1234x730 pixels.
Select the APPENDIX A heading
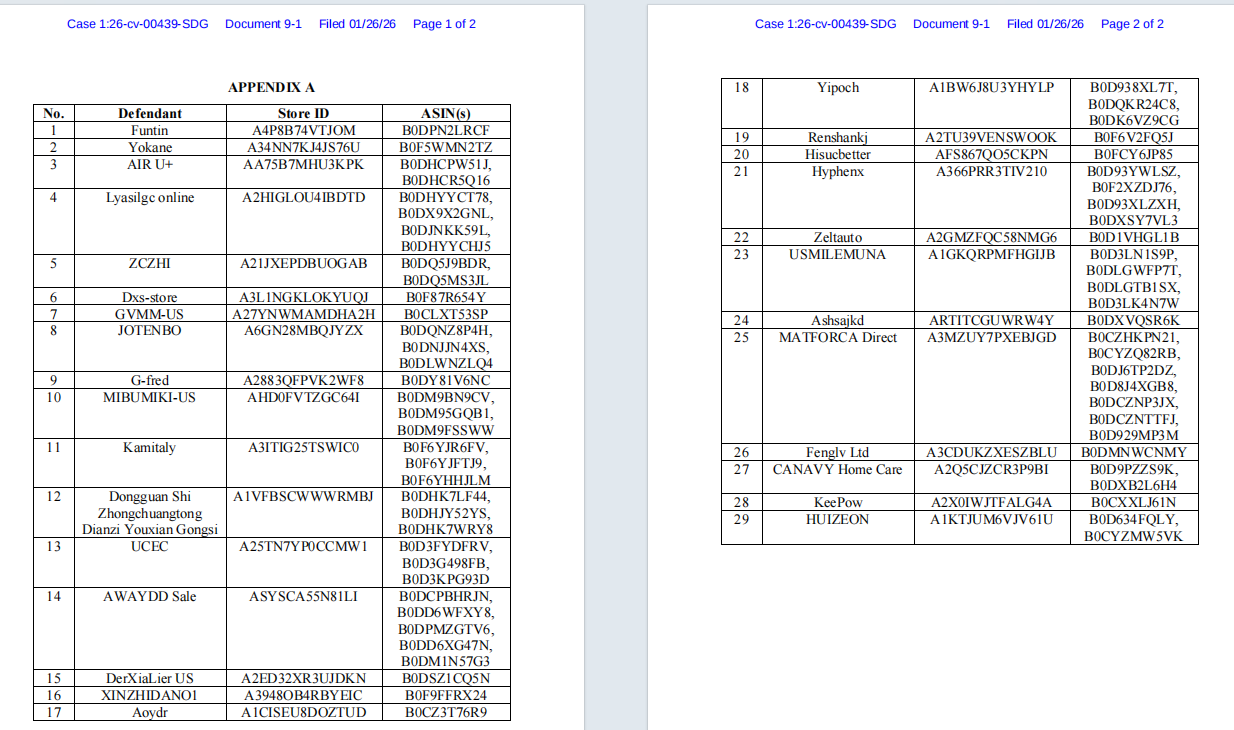coord(272,88)
